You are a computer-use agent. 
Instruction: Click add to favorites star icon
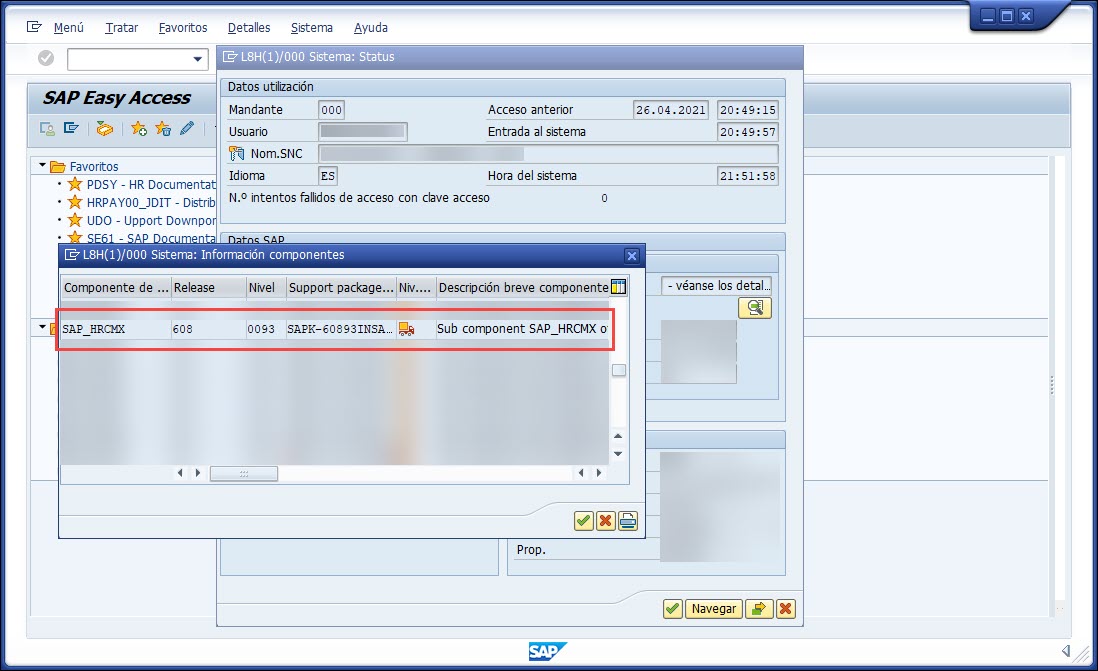139,128
